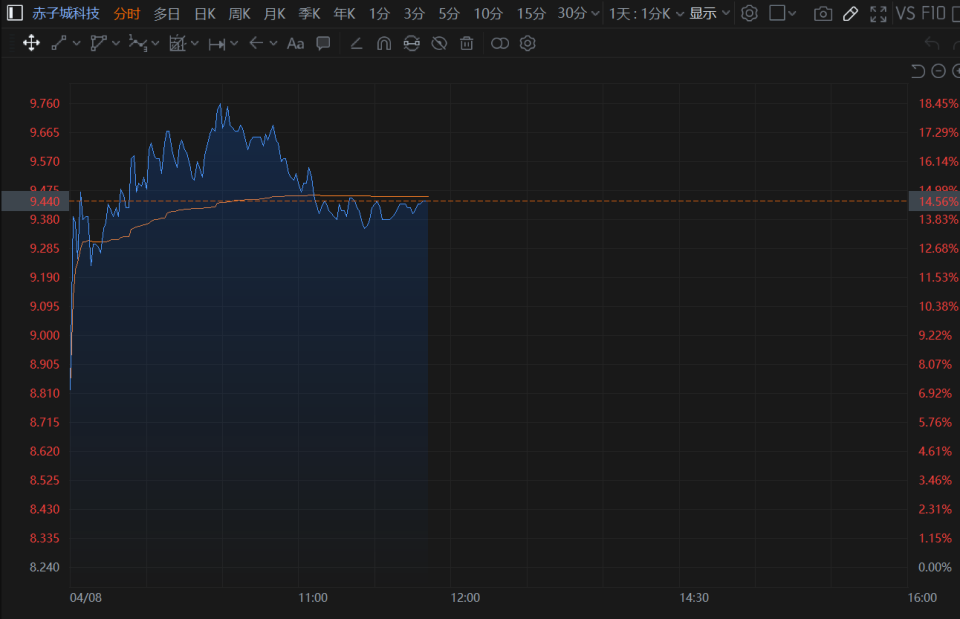Click the 8.240 base price label
The width and height of the screenshot is (960, 619).
point(45,567)
